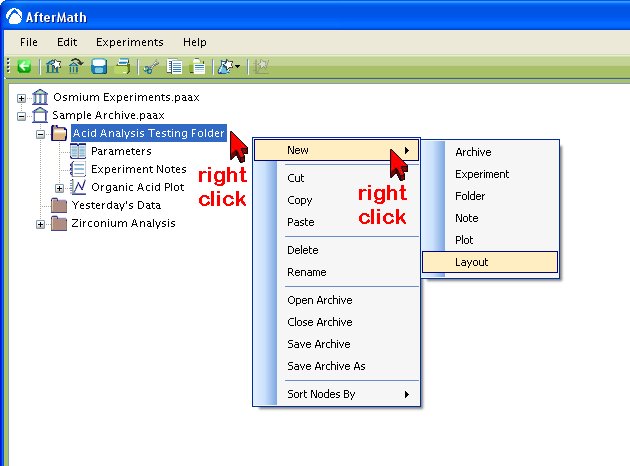Screen dimensions: 630x466
Task: Select the 'Yesterday's Data' folder label
Action: click(116, 205)
